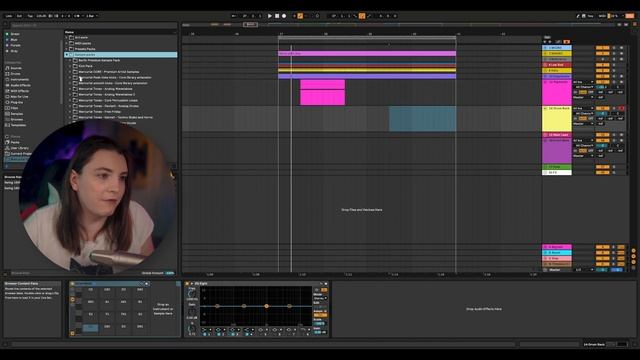Image resolution: width=640 pixels, height=360 pixels.
Task: Open 14 Drum Rack output Master dropdown
Action: (x=583, y=124)
